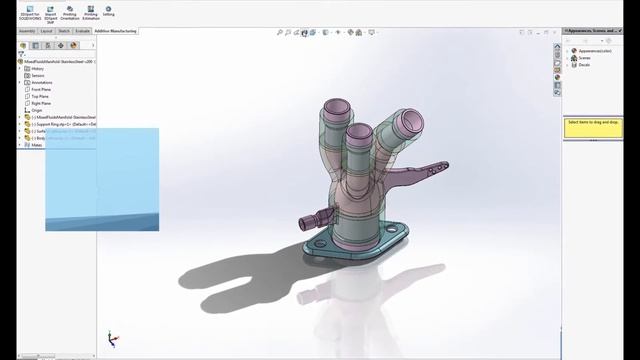
Task: Open the Sketch tab
Action: (64, 31)
